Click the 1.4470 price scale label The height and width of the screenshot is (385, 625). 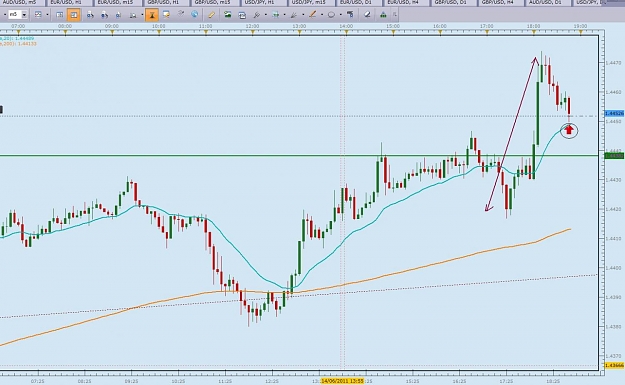click(613, 63)
